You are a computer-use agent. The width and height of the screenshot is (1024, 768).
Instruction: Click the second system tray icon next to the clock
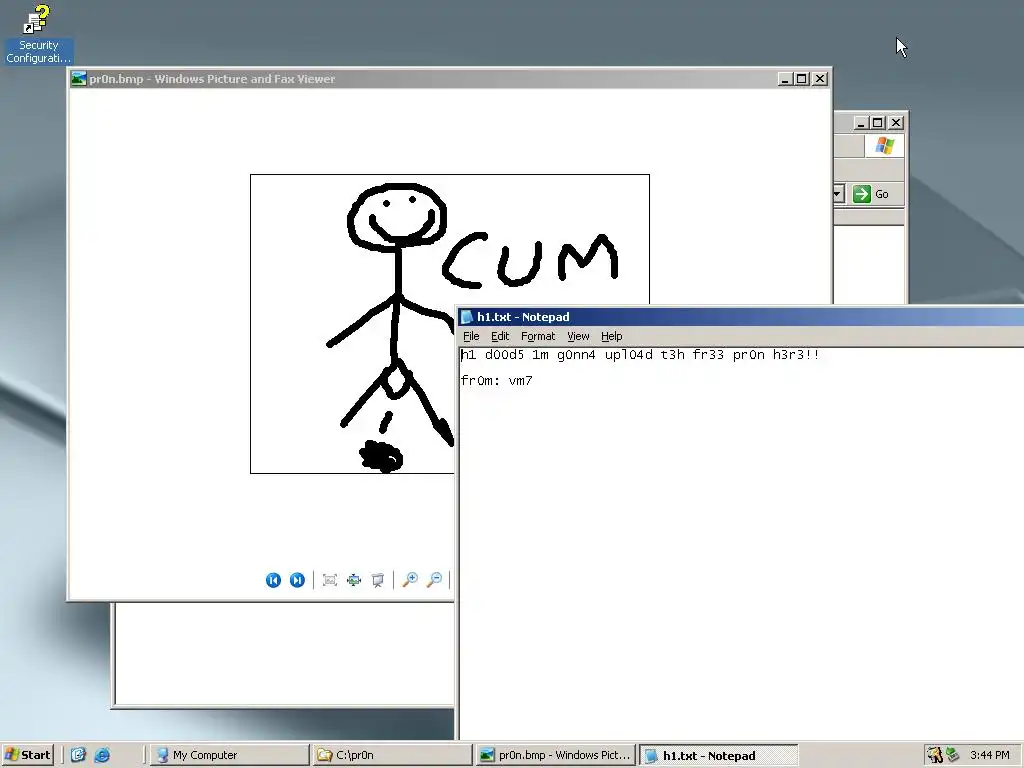coord(952,755)
